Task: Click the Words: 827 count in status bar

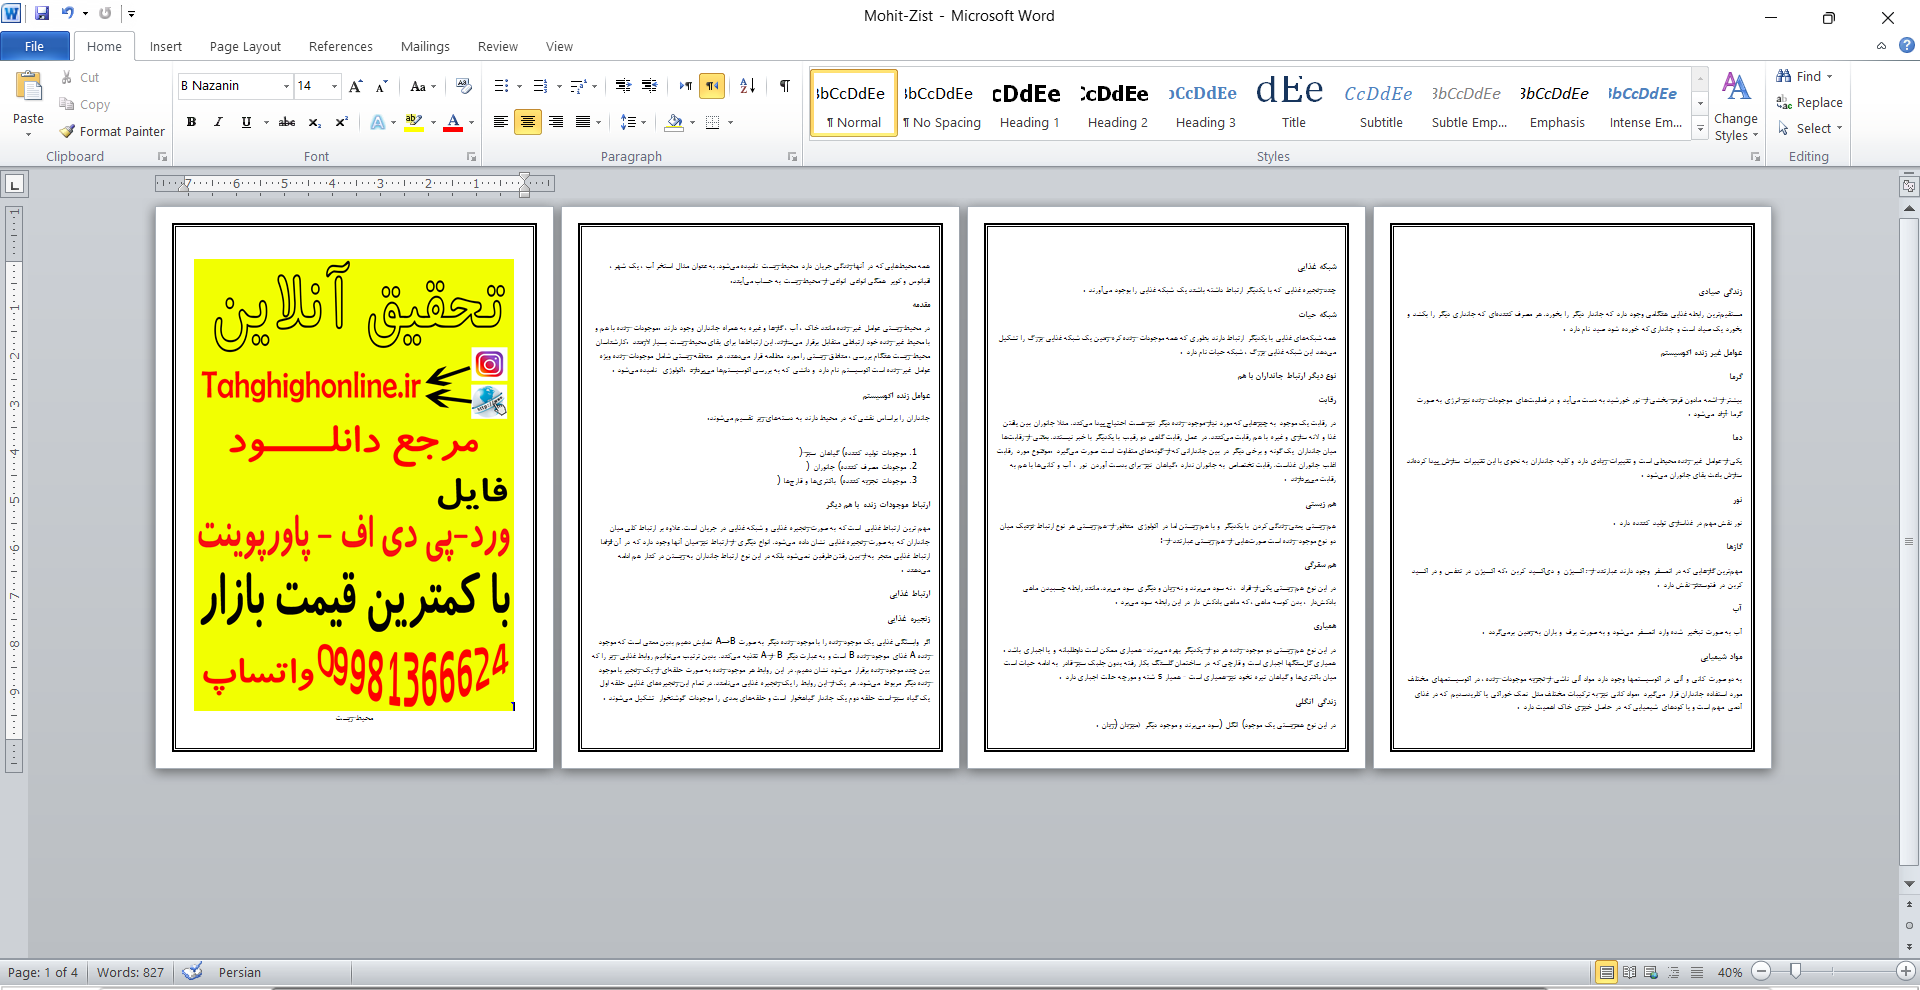Action: (130, 972)
